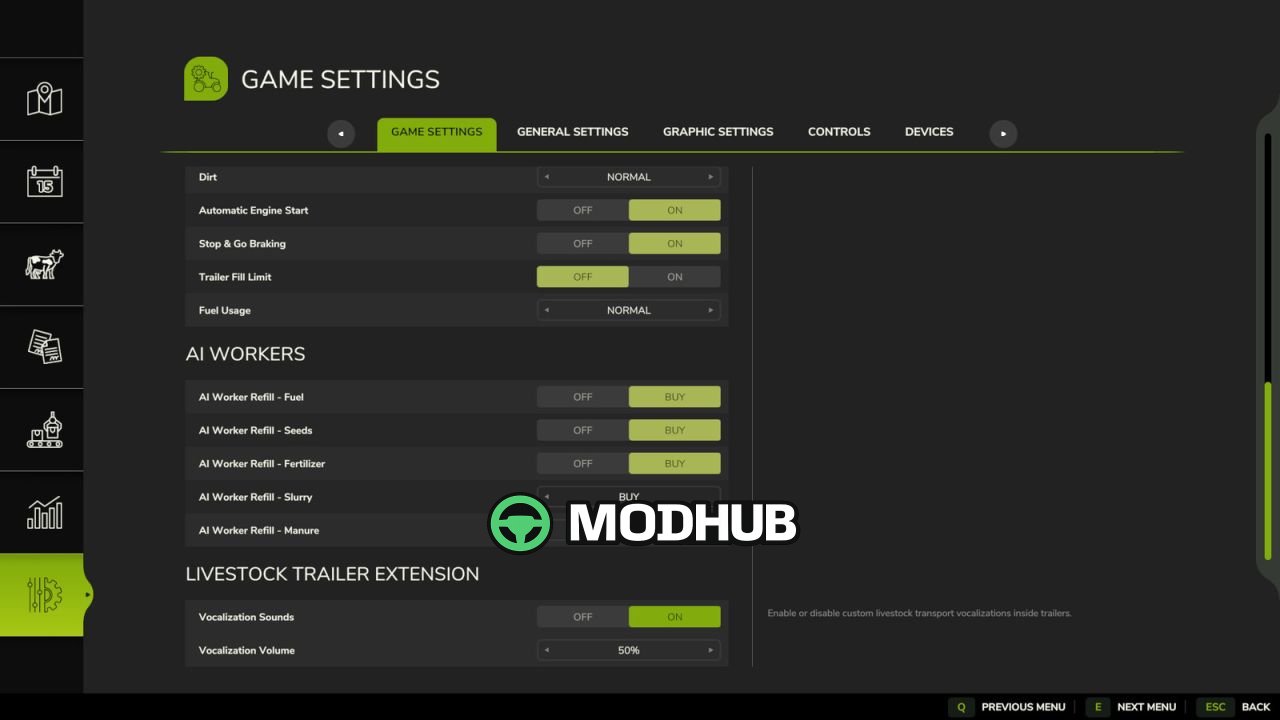This screenshot has width=1280, height=720.
Task: Turn Stop & Go Braking off
Action: point(583,243)
